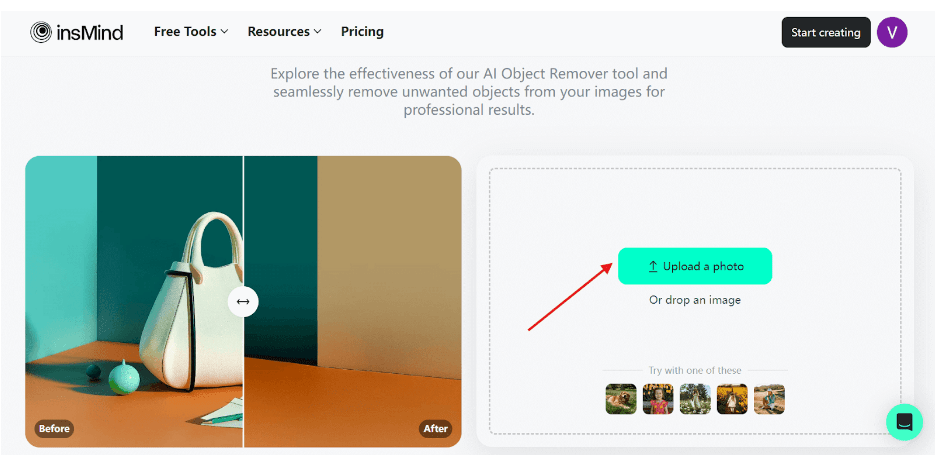Click the Start creating button
Screen dimensions: 946x464
click(825, 32)
